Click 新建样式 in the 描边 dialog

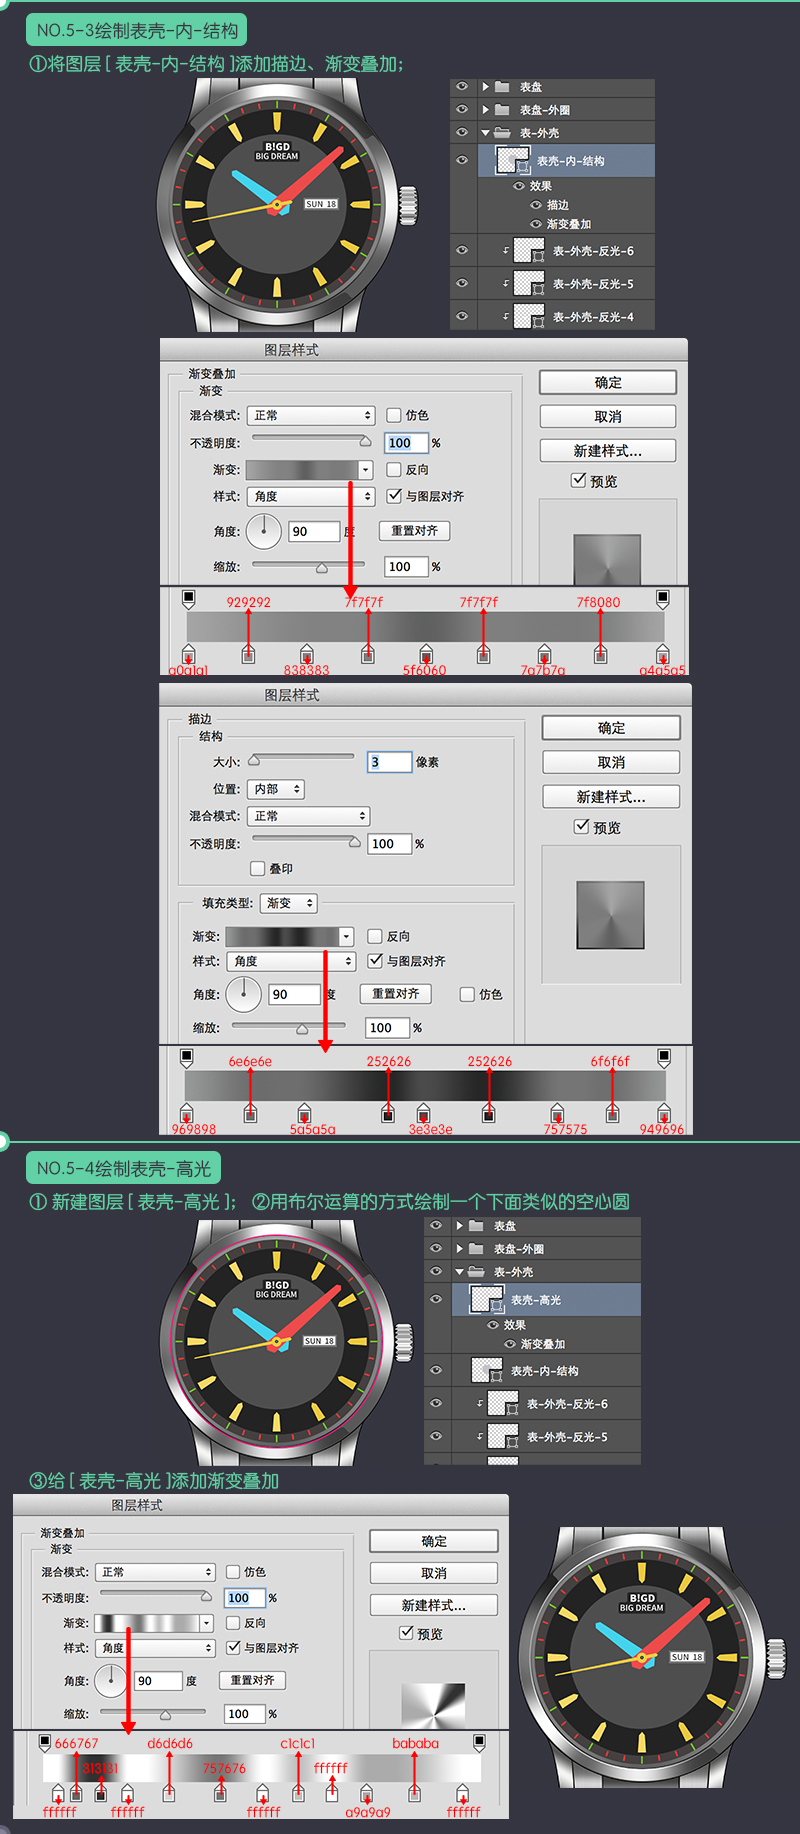click(x=611, y=796)
